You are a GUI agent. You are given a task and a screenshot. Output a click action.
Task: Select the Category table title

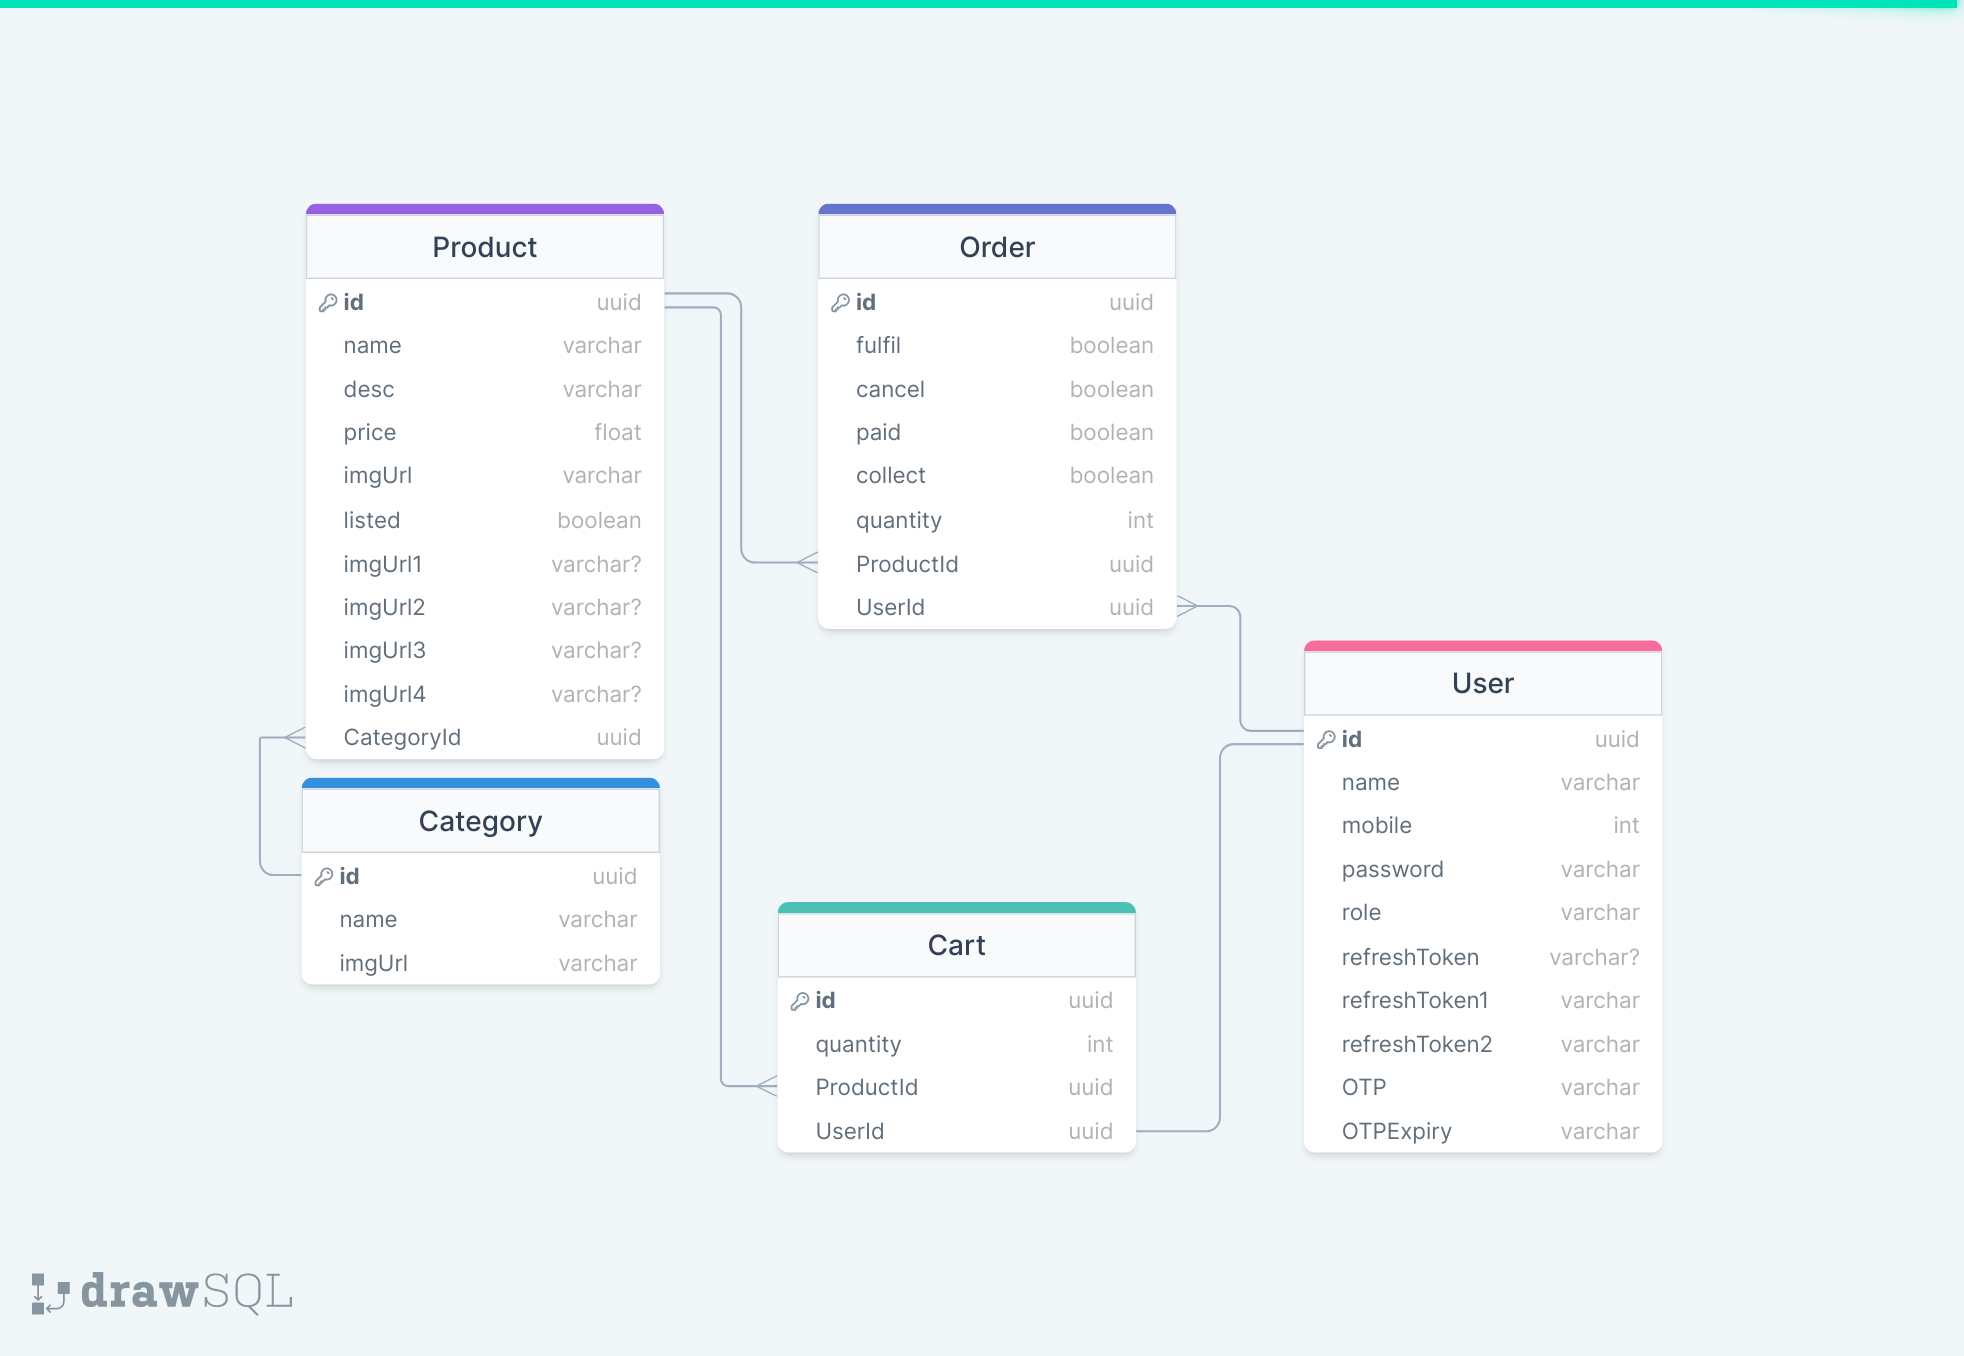point(481,821)
